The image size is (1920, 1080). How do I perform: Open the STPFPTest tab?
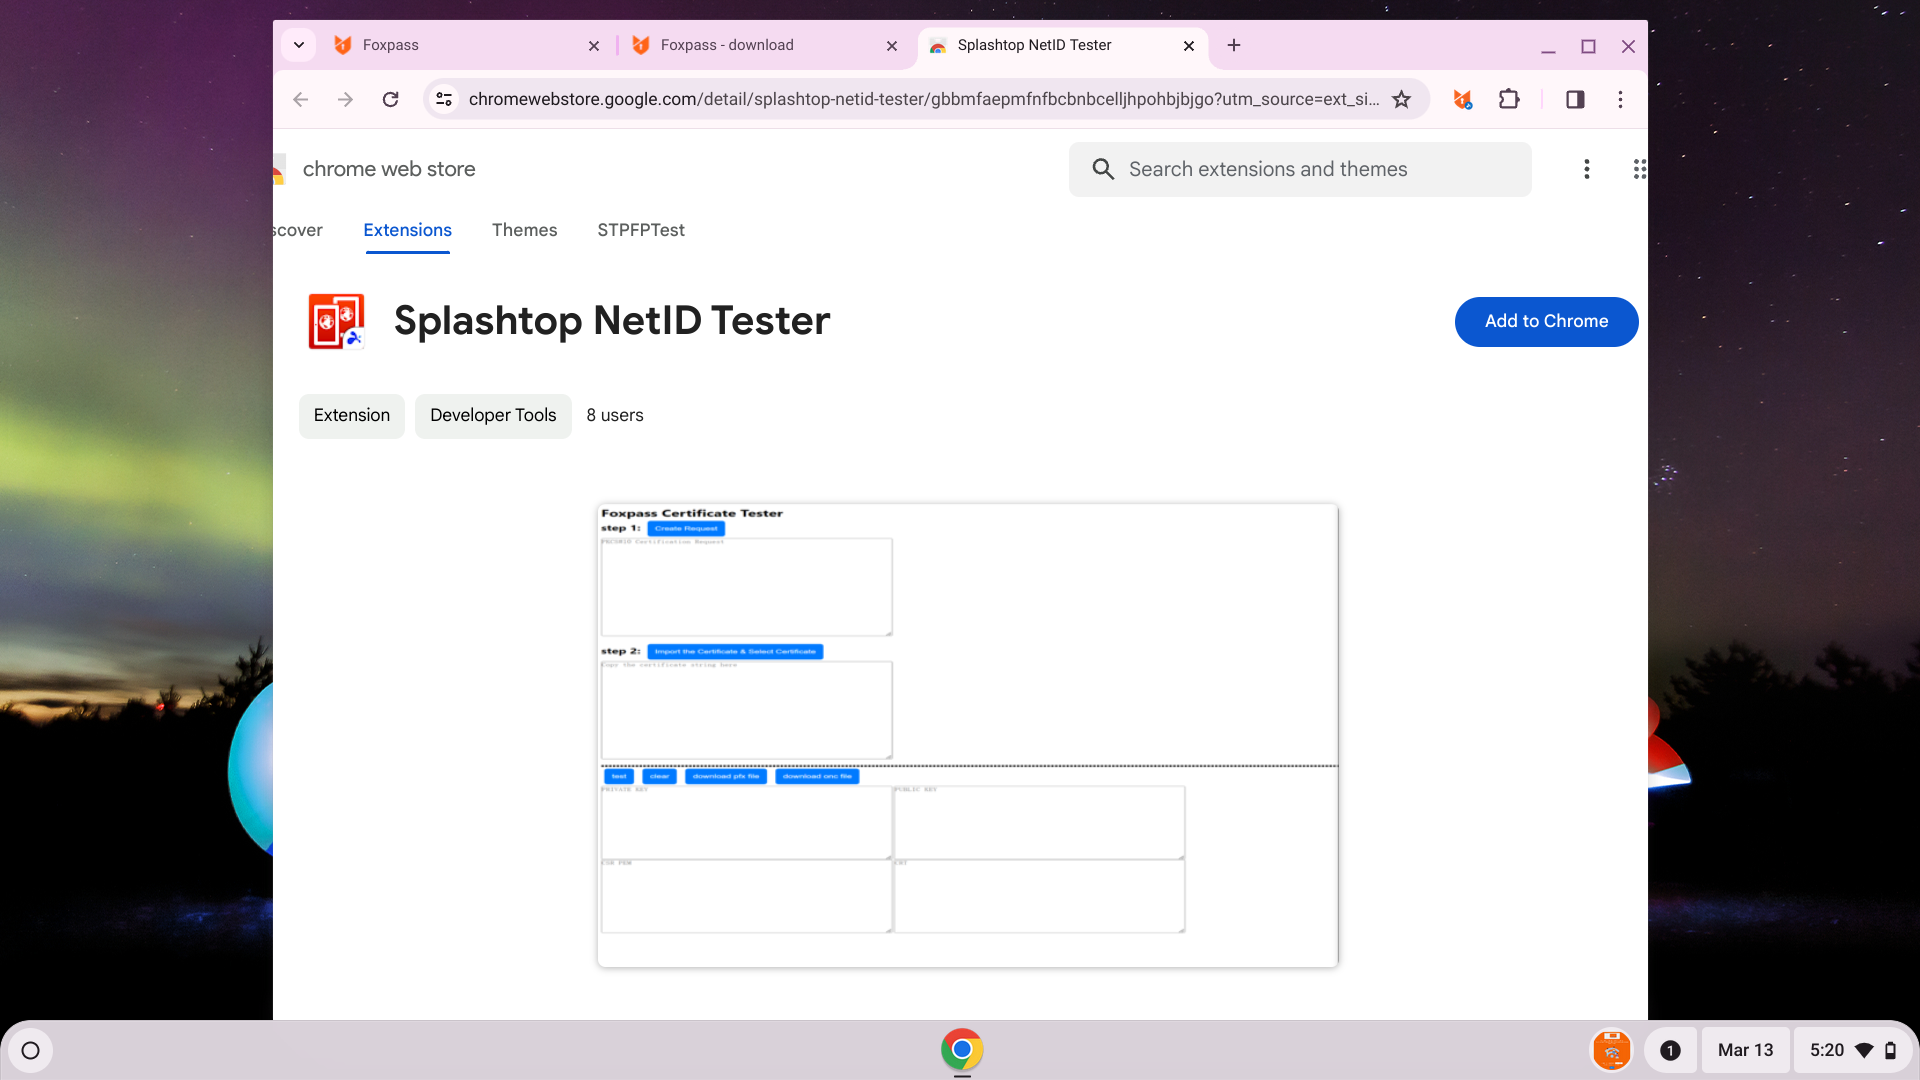(641, 230)
